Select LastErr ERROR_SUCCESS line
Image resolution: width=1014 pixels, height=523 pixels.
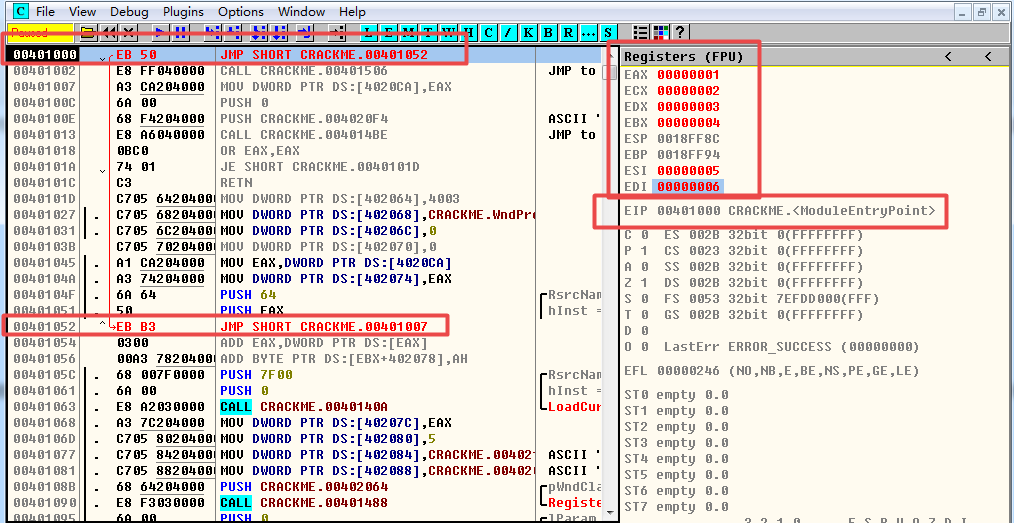[790, 347]
